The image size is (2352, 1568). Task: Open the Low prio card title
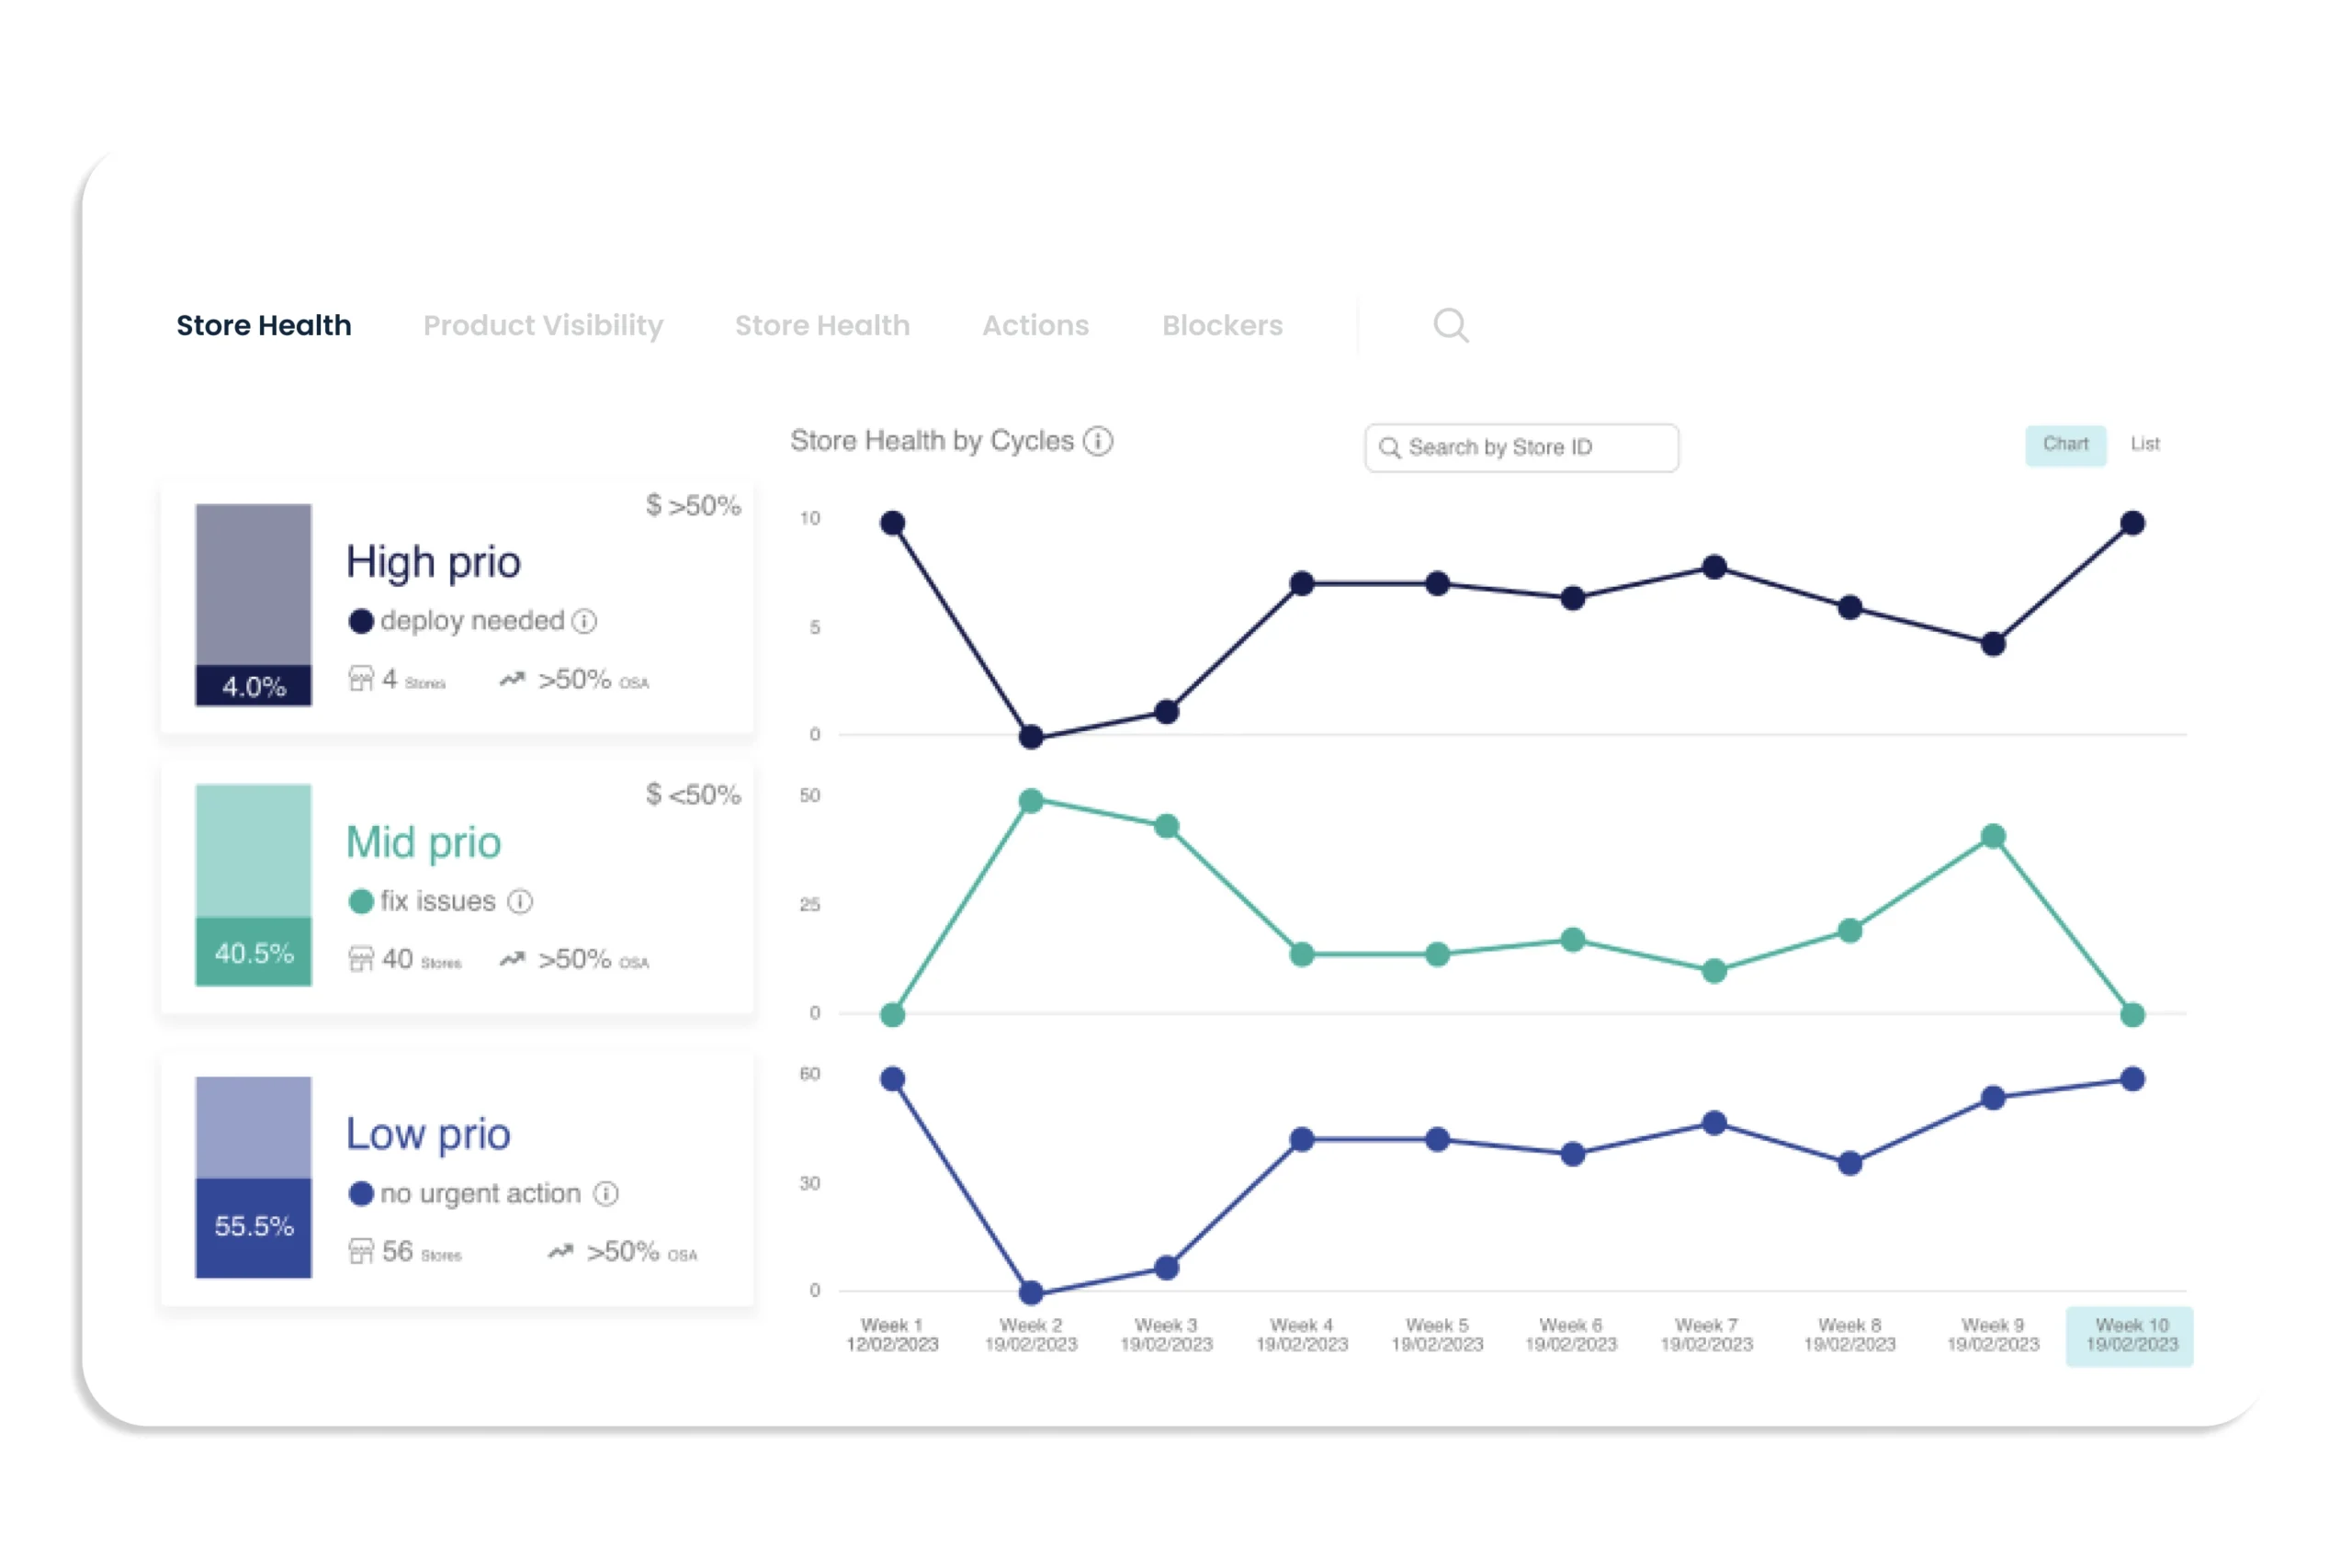pos(428,1133)
